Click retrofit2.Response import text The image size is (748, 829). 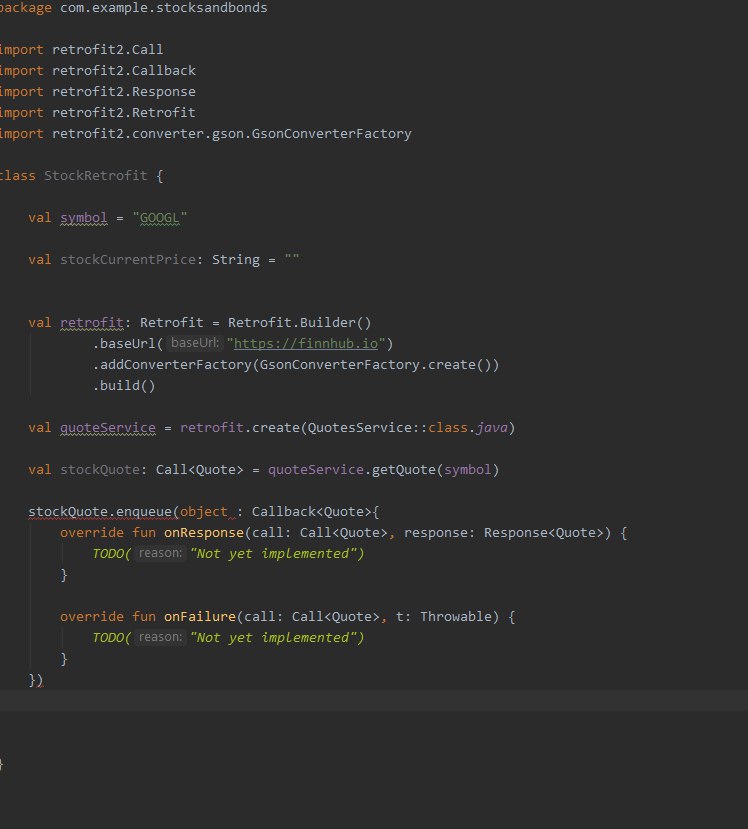124,92
